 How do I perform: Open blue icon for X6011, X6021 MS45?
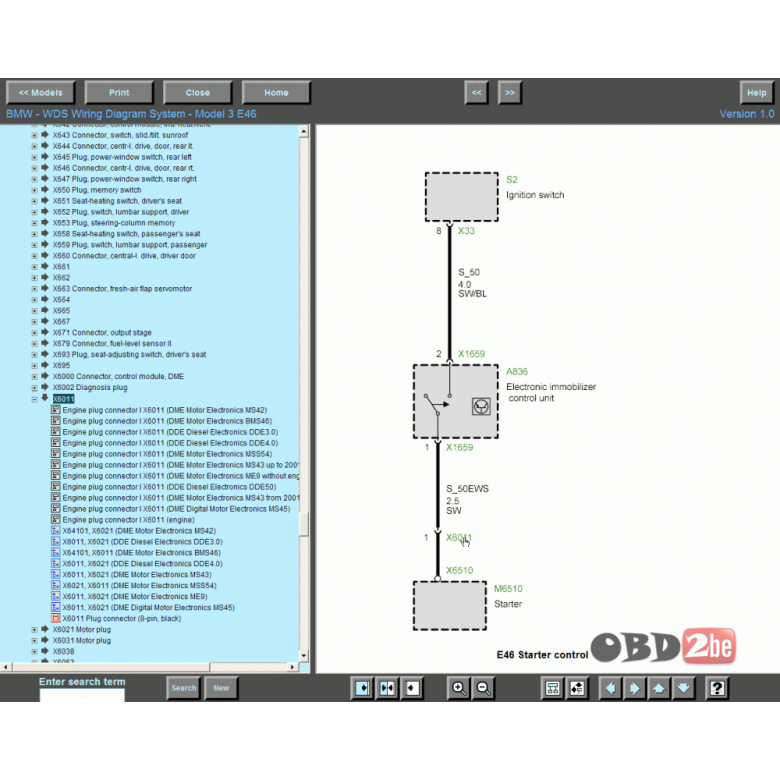coord(56,607)
